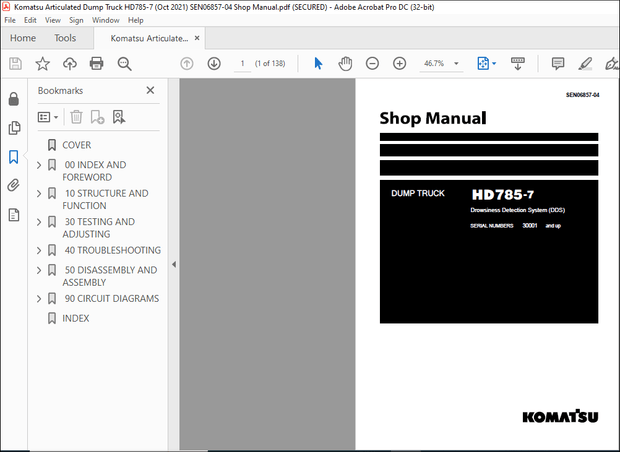
Task: Open the zoom percentage dropdown arrow
Action: 456,63
